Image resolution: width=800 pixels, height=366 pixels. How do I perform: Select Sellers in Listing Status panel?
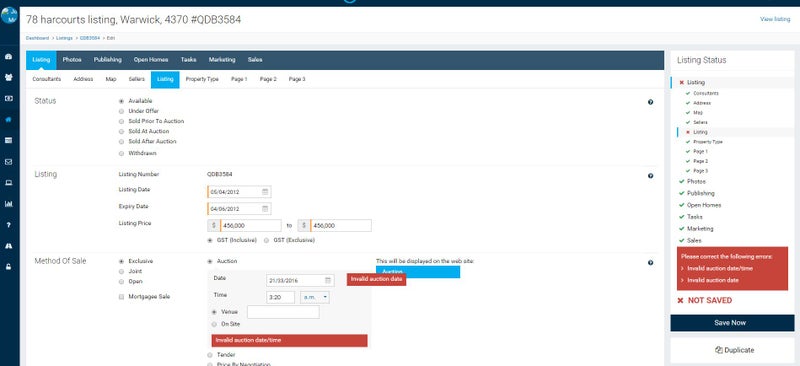[700, 123]
